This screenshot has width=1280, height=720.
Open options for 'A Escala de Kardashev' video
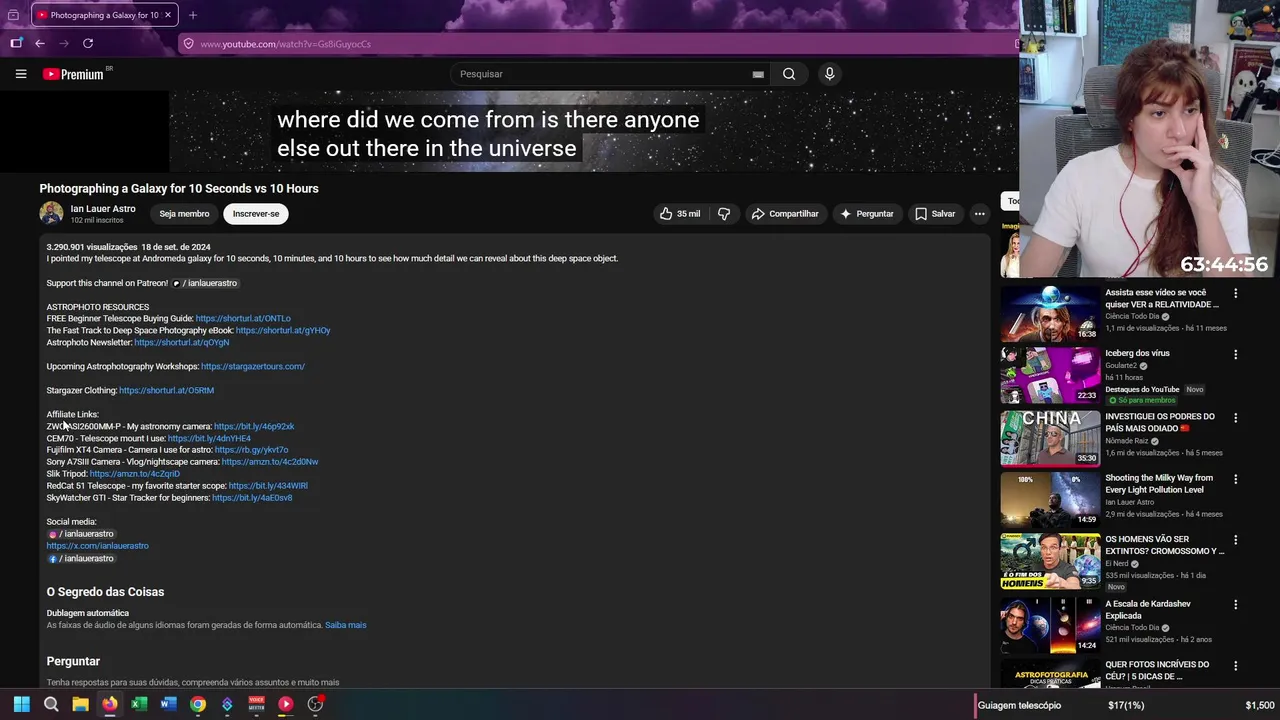pyautogui.click(x=1235, y=606)
